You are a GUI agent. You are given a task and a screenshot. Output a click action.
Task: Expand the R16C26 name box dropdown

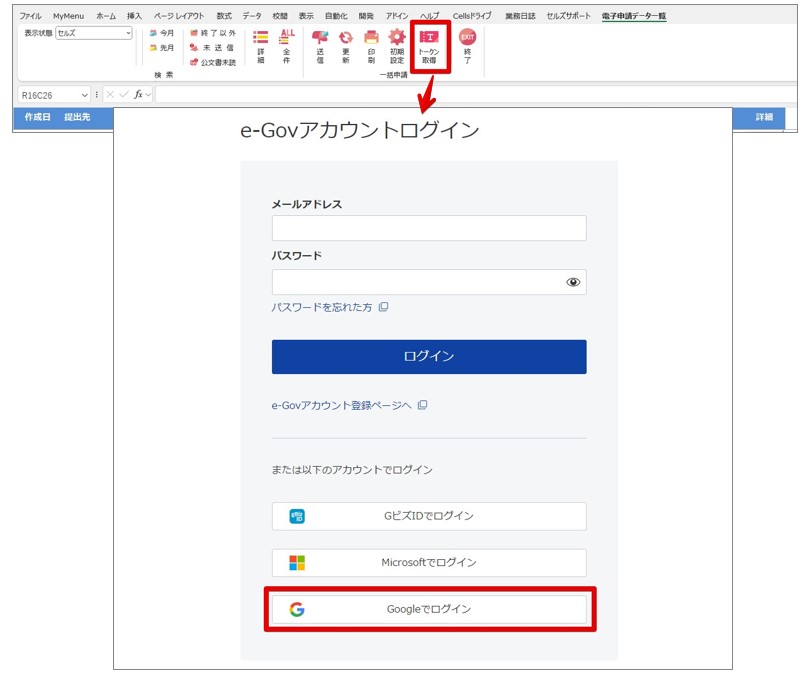point(85,96)
